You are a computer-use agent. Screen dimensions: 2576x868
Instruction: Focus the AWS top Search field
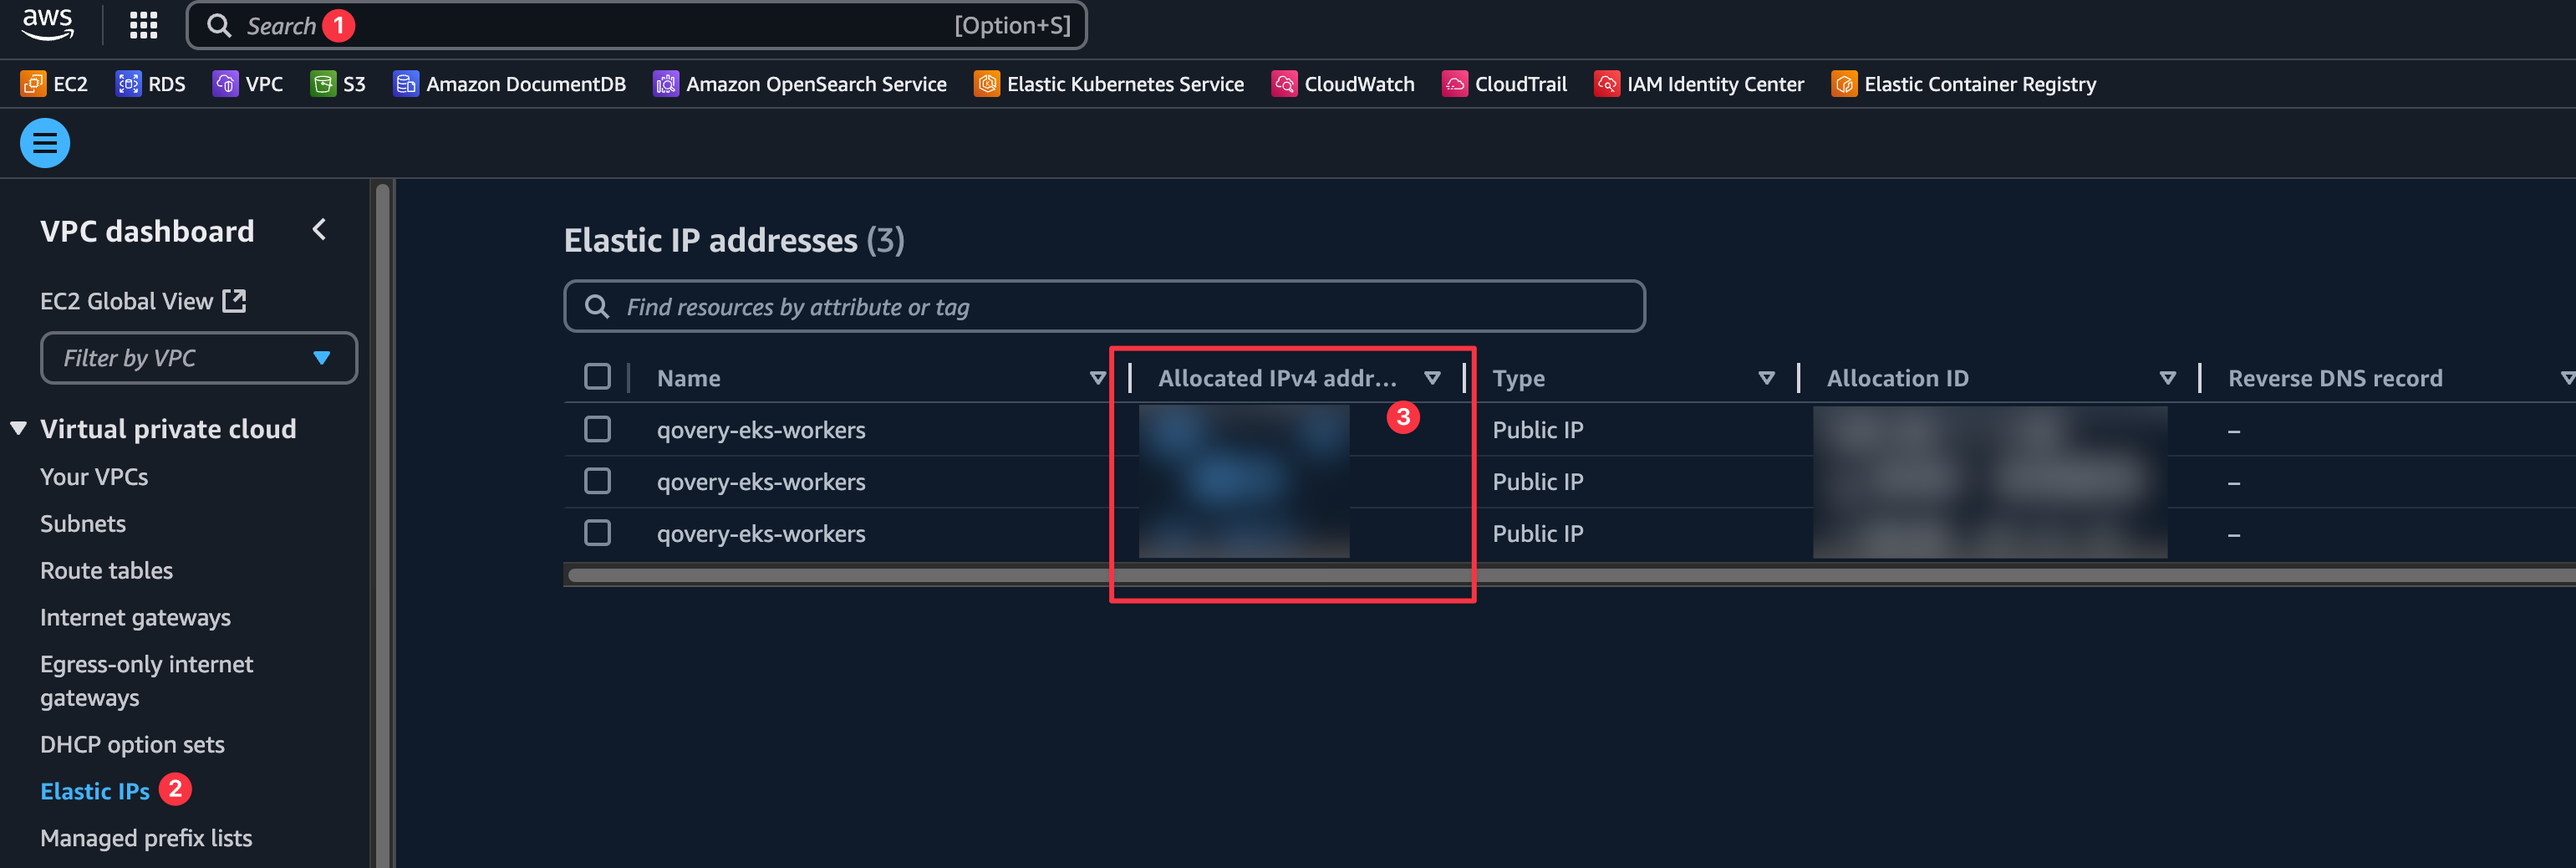(x=636, y=26)
